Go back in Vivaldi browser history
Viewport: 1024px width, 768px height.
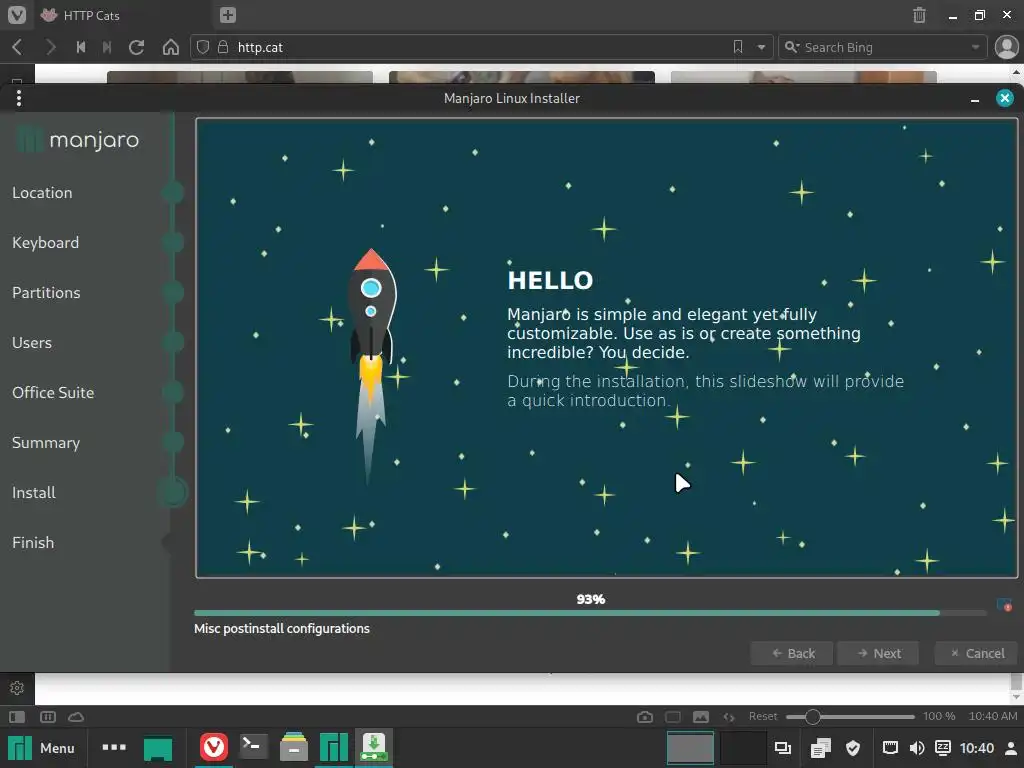click(x=18, y=47)
